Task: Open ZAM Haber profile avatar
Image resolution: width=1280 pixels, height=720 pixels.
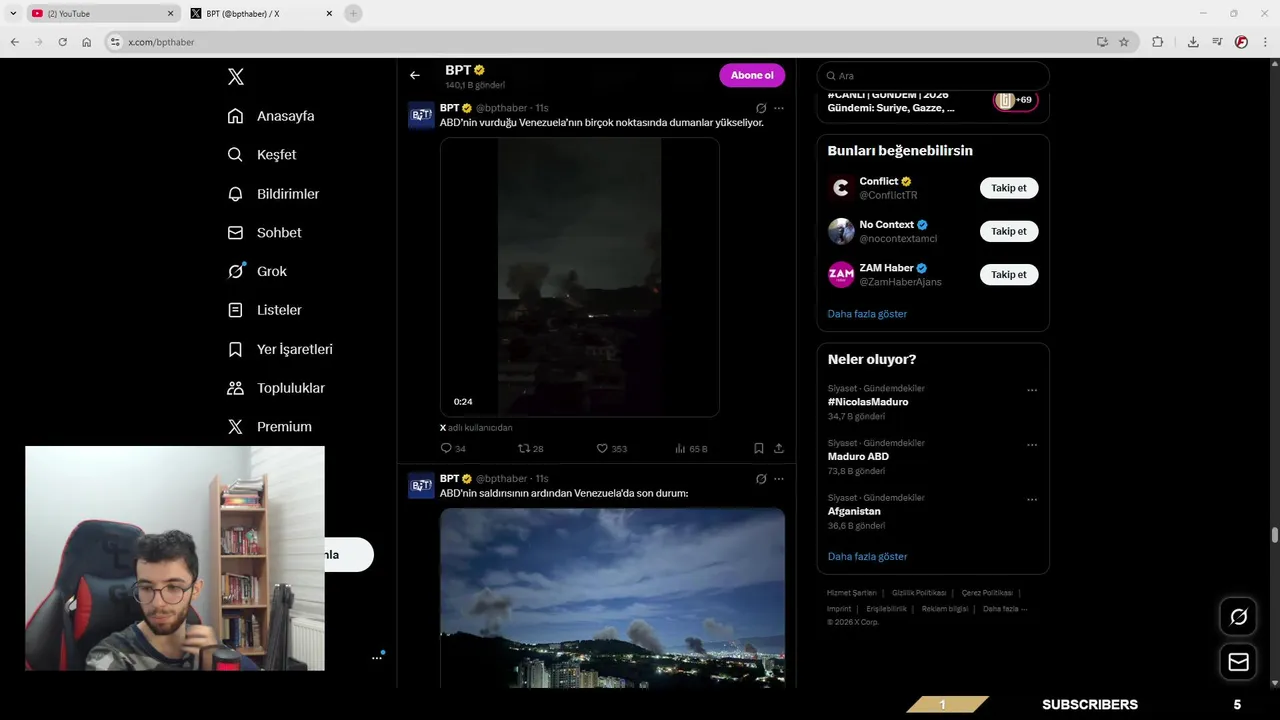Action: pos(841,274)
